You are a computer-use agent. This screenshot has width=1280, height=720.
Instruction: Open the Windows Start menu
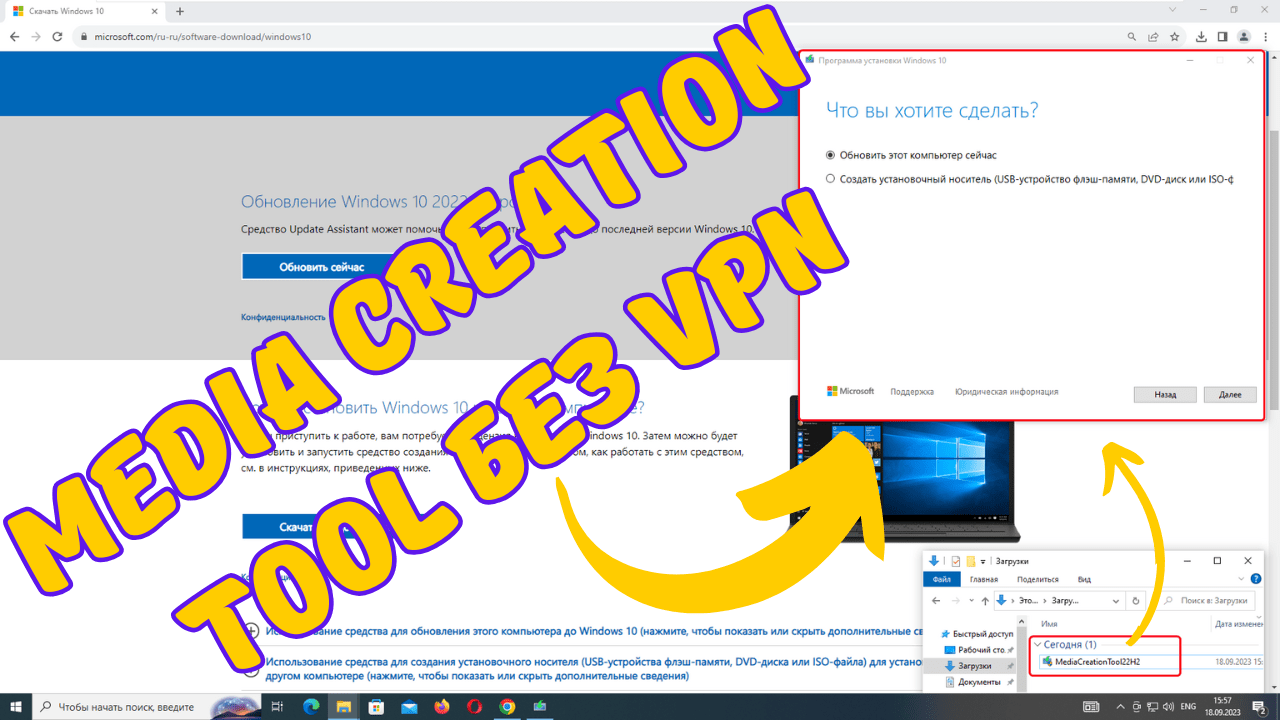coord(16,706)
